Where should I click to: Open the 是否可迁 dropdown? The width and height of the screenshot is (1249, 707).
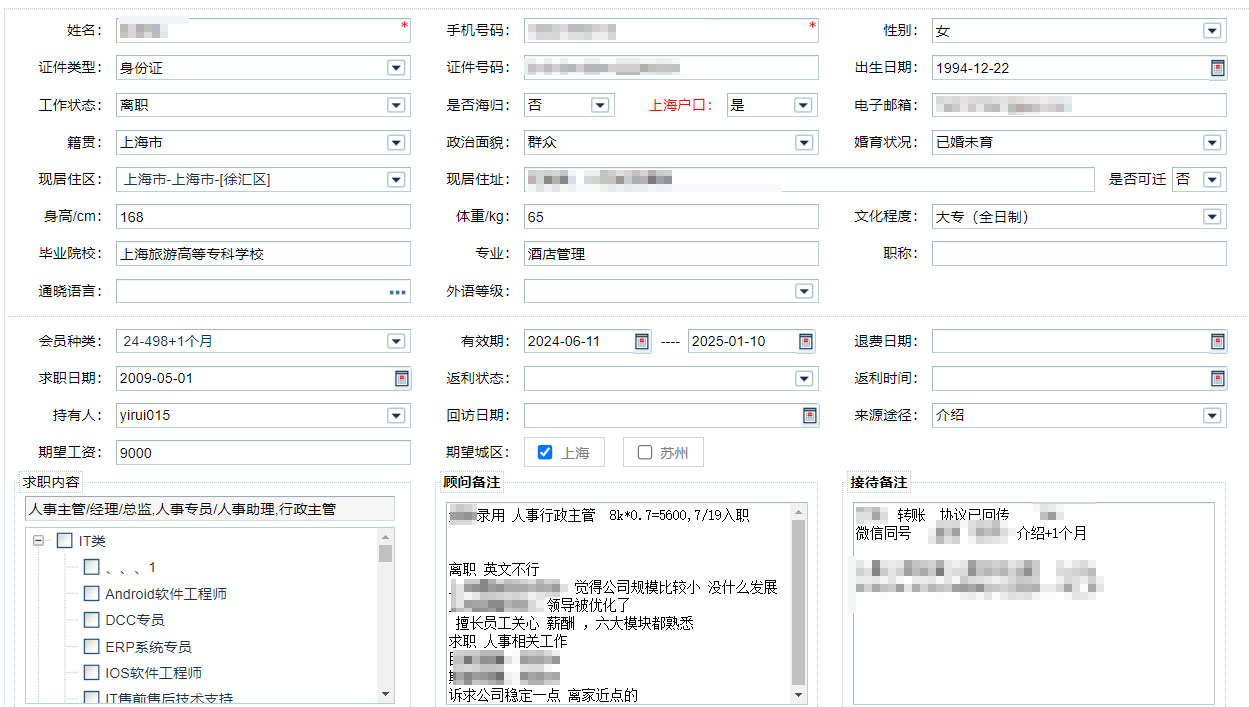coord(1212,180)
